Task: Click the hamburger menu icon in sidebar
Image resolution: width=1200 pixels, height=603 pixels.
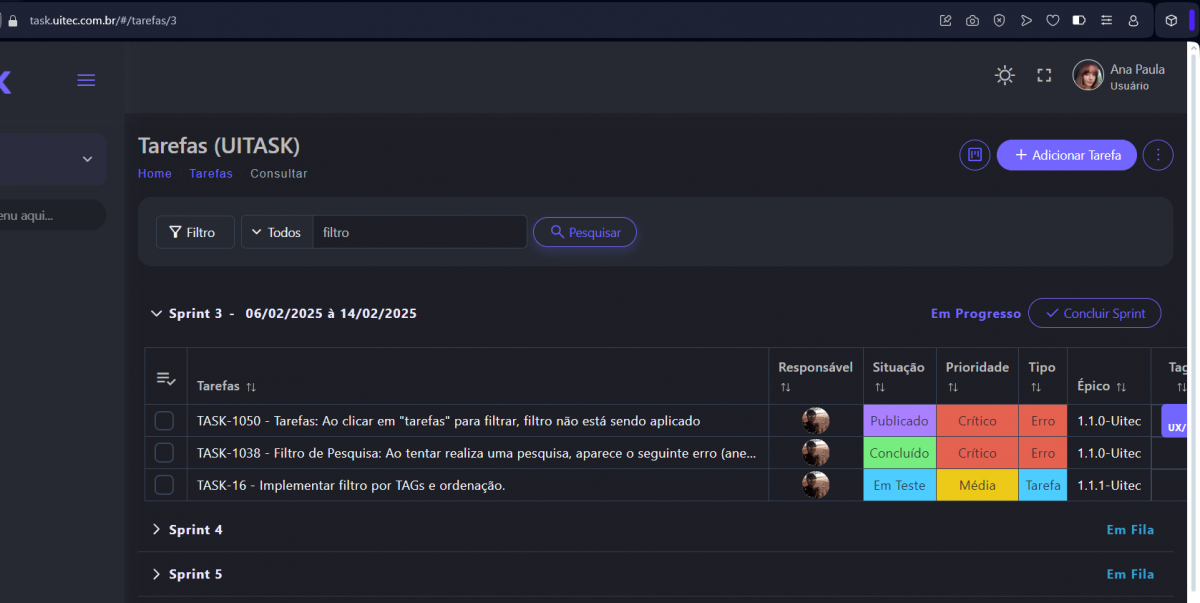Action: tap(86, 81)
